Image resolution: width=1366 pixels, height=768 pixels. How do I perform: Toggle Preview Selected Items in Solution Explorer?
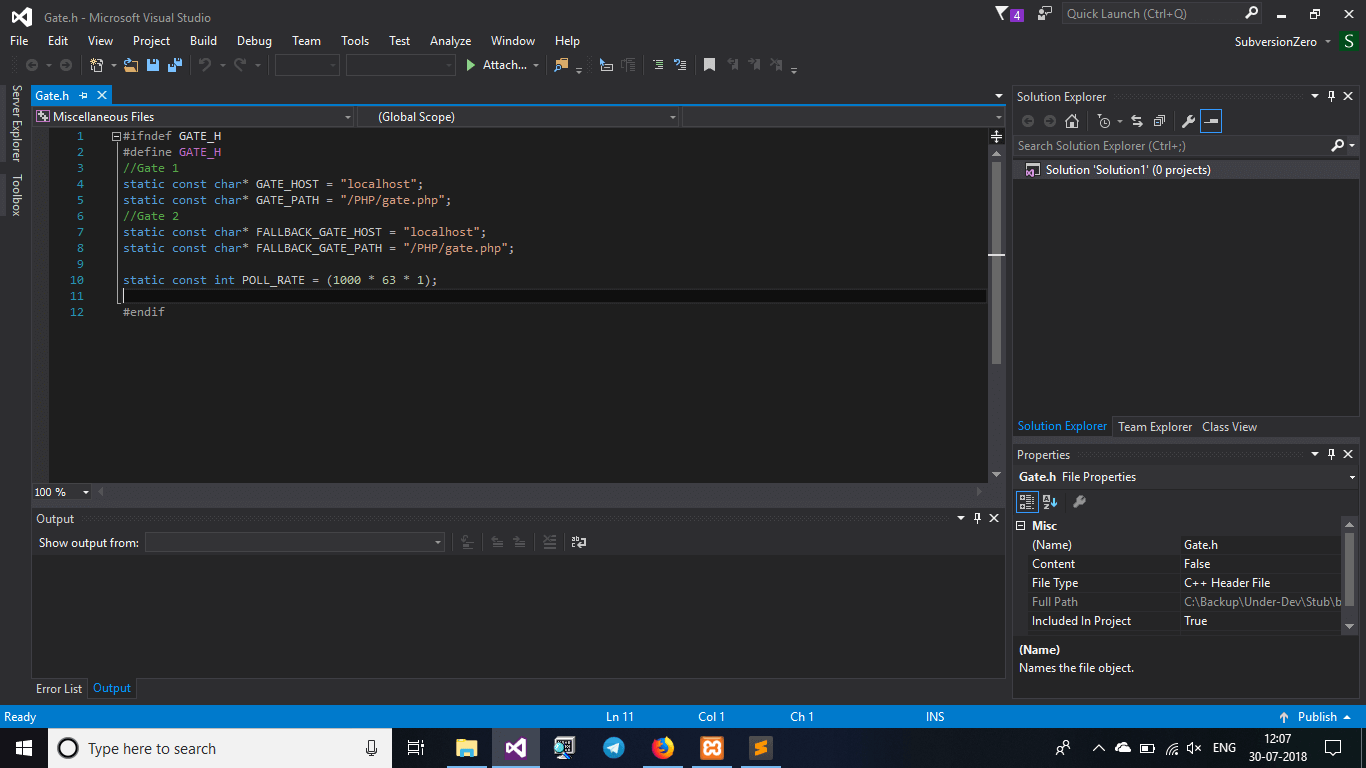point(1211,121)
